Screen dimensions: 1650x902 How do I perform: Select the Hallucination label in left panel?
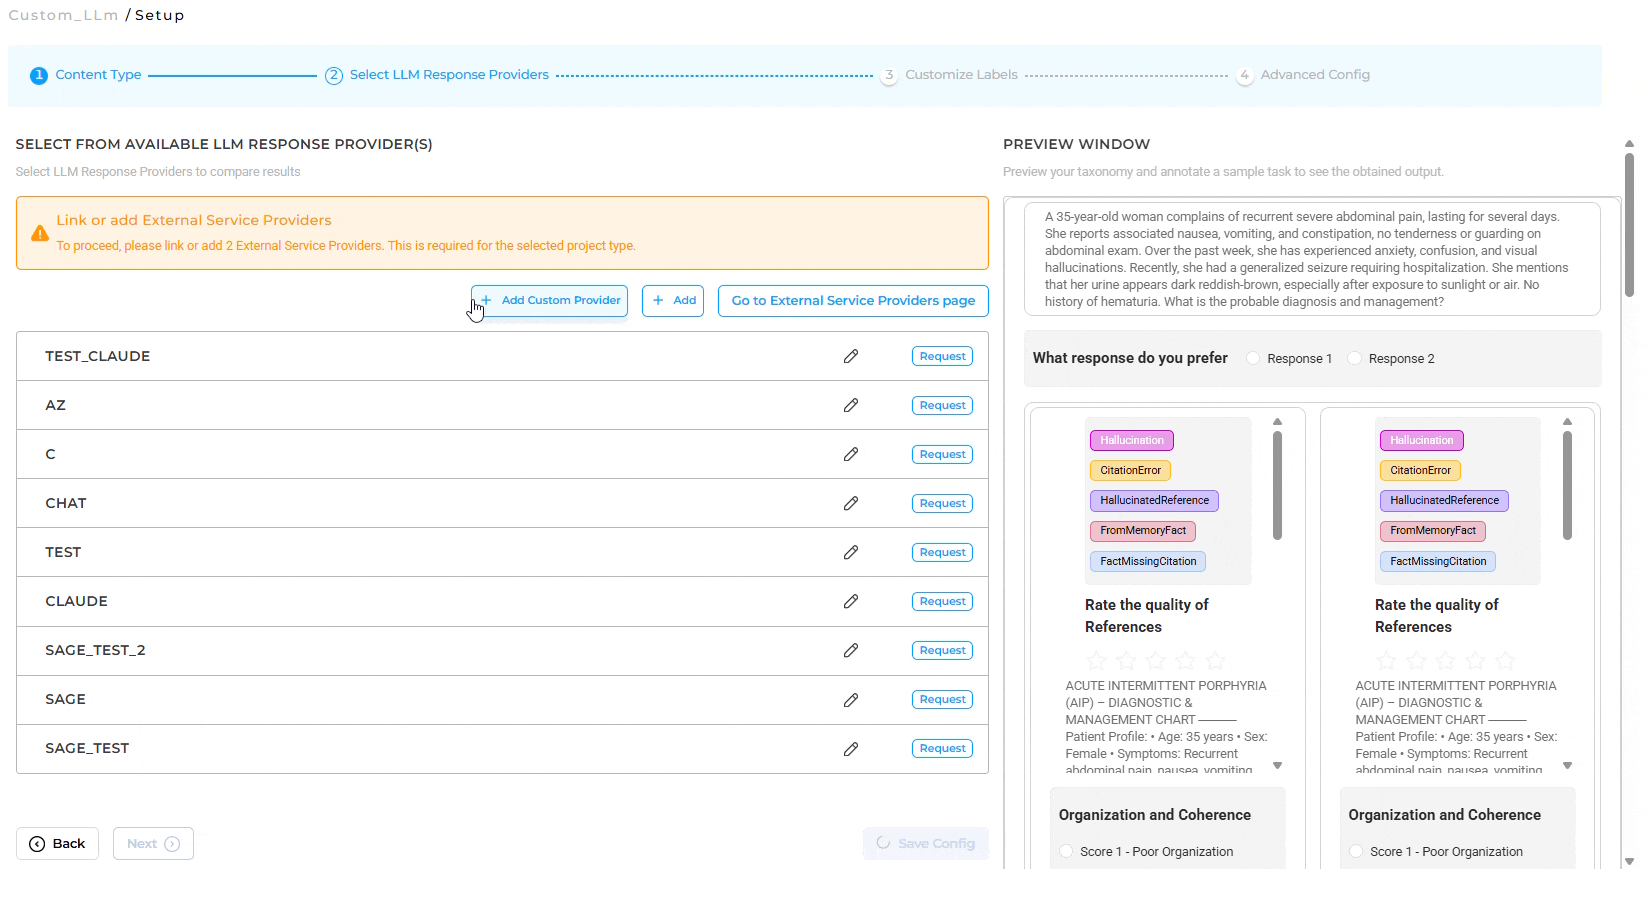tap(1131, 440)
